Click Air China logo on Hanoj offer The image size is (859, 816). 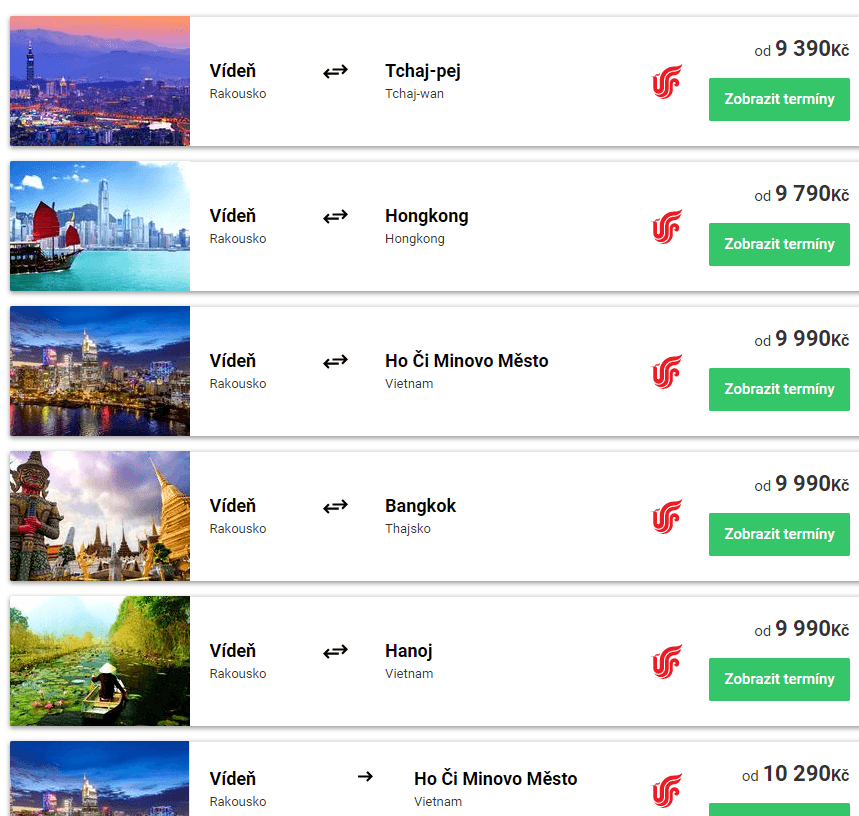(667, 662)
